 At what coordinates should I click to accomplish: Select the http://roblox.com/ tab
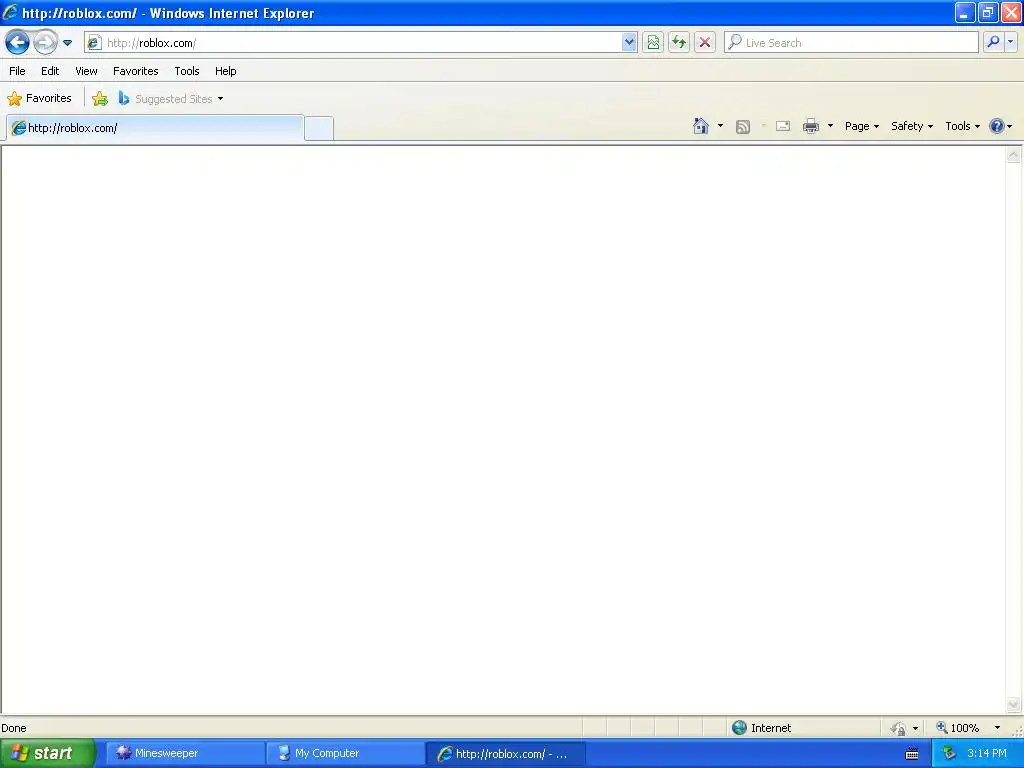(155, 128)
